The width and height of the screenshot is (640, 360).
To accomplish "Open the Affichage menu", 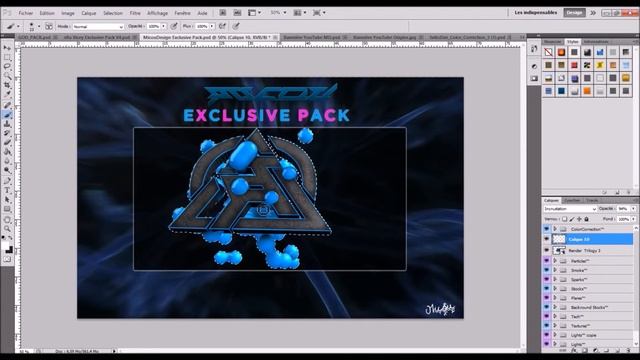I will tap(158, 13).
